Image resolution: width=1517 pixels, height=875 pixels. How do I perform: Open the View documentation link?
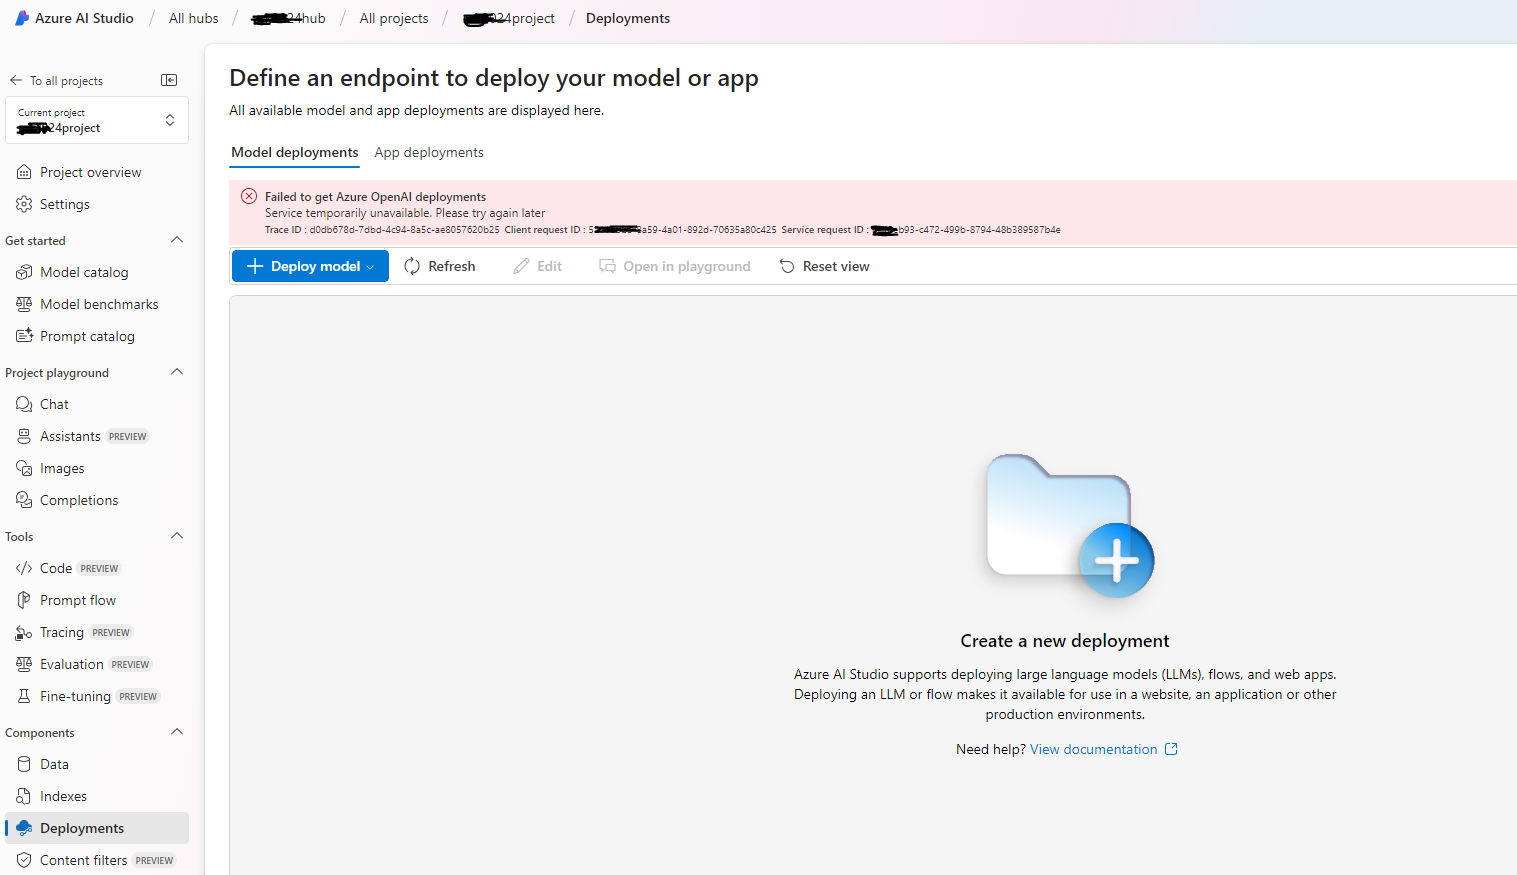pos(1093,749)
